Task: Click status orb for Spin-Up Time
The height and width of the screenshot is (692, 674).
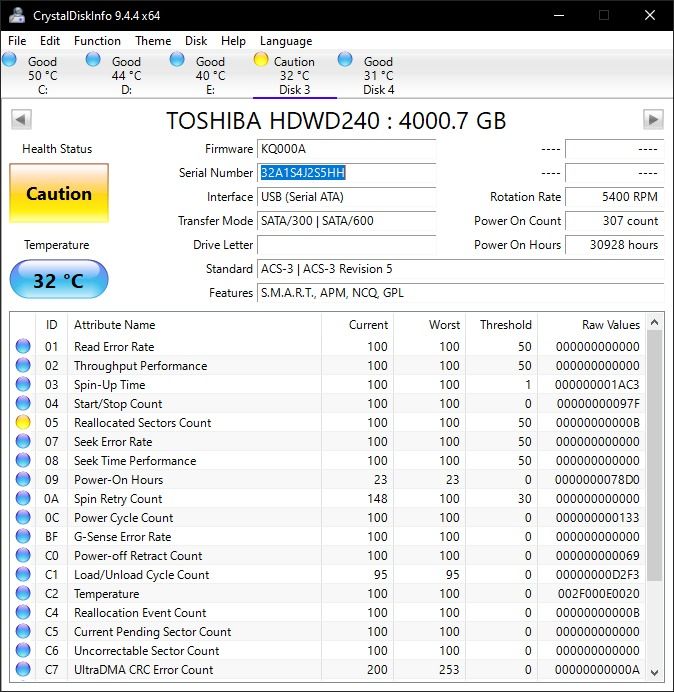Action: click(x=23, y=384)
